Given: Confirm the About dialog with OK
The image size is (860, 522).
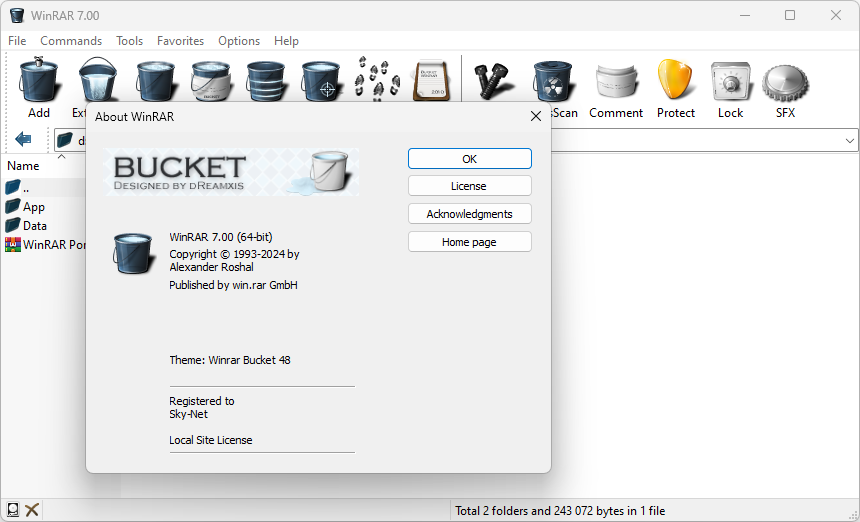Looking at the screenshot, I should [469, 158].
